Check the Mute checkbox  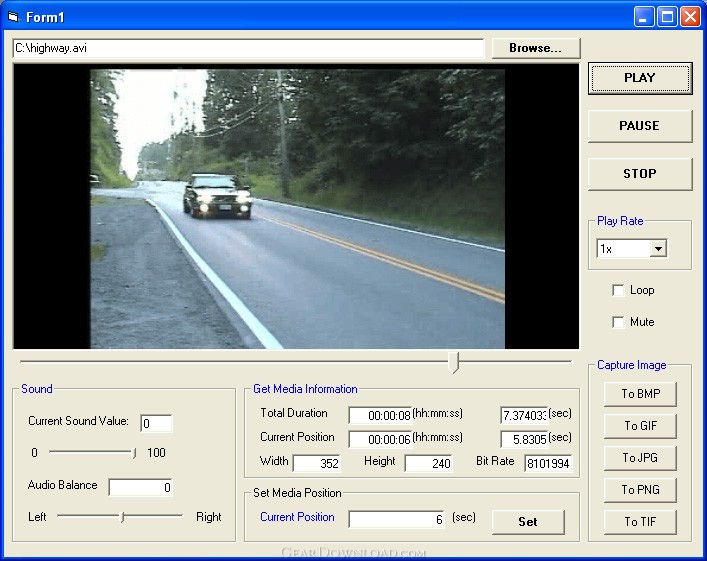pyautogui.click(x=618, y=322)
